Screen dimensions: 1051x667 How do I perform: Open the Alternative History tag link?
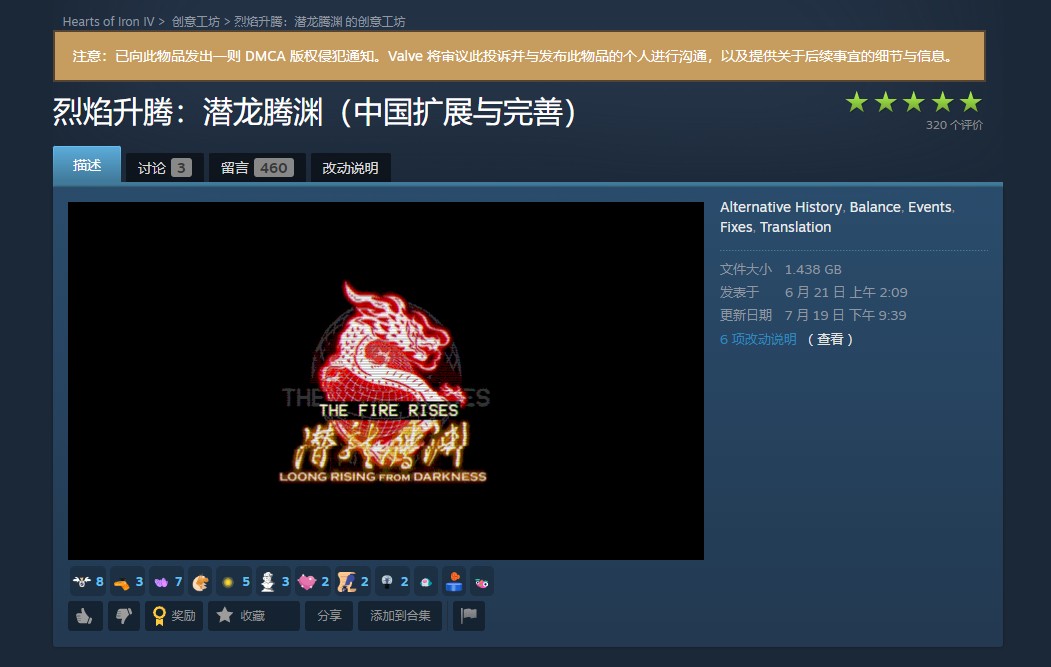[781, 207]
